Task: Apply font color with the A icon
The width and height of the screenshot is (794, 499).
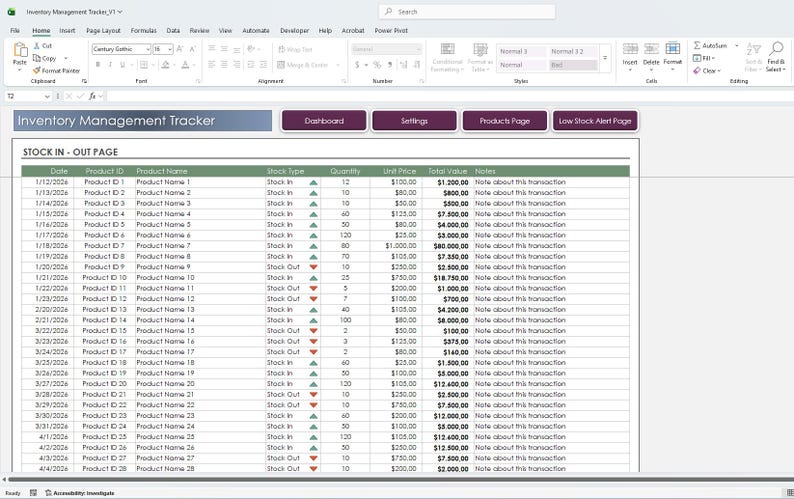Action: [x=185, y=65]
